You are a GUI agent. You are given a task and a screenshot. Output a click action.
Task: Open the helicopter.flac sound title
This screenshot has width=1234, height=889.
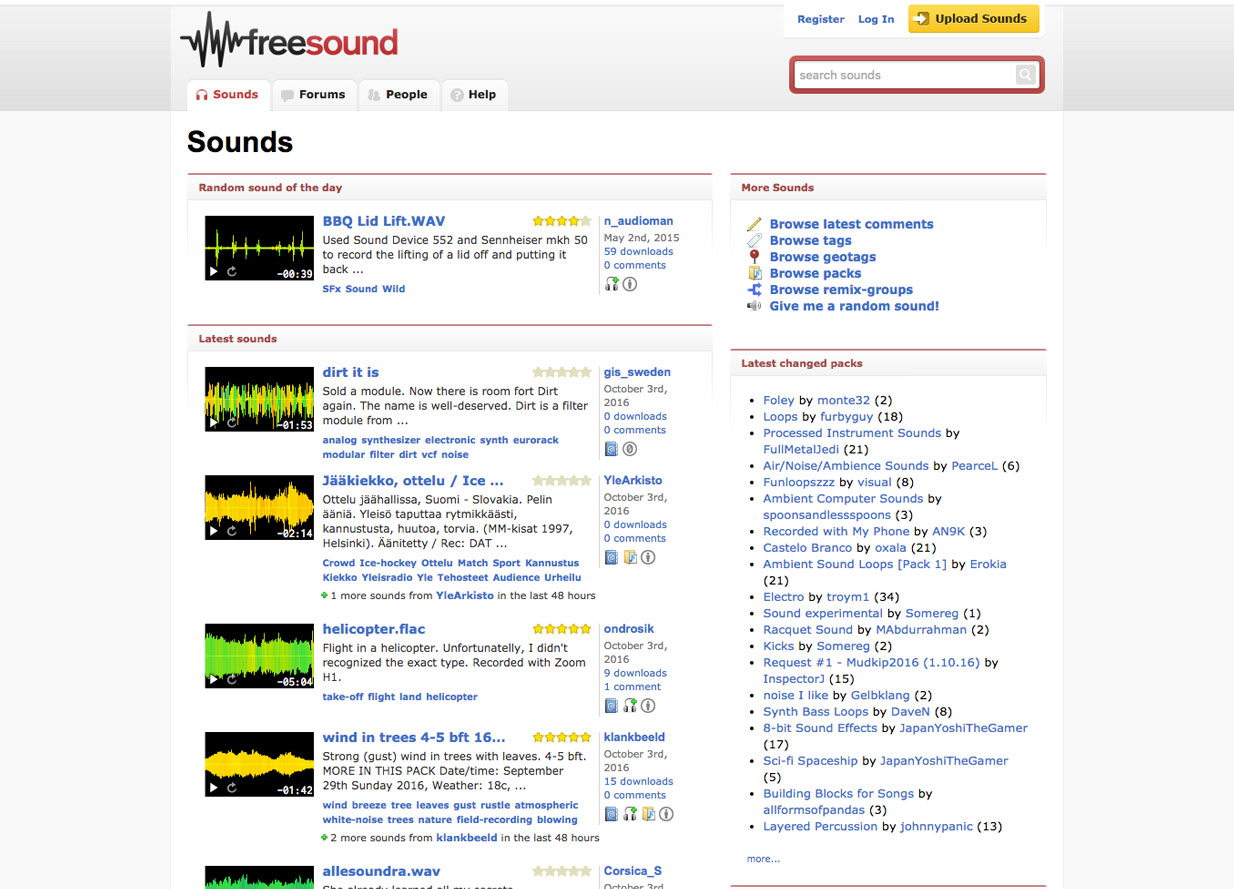click(374, 629)
